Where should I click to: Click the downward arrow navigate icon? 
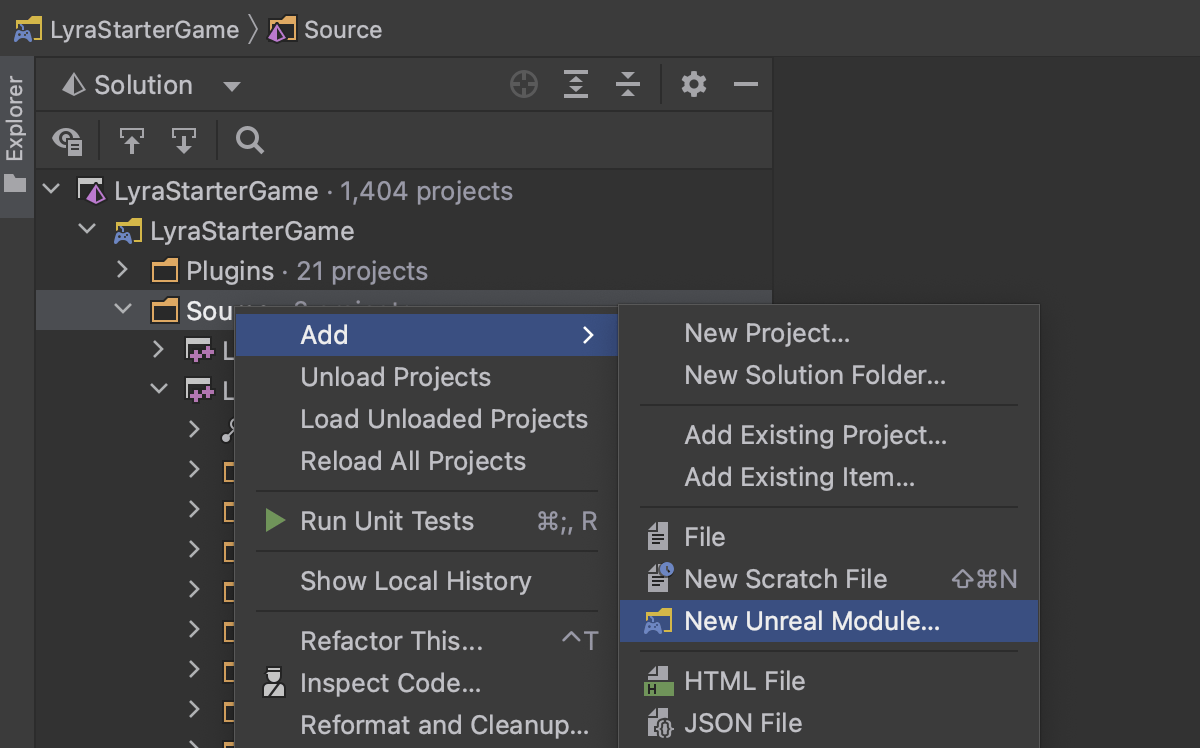184,141
